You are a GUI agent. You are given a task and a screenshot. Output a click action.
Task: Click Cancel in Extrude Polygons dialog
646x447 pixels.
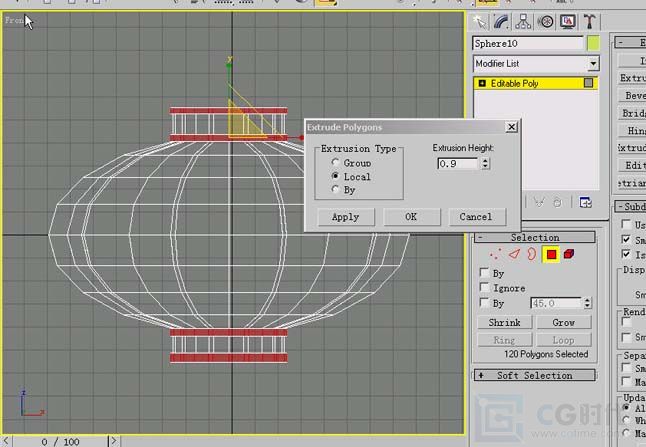tap(476, 217)
